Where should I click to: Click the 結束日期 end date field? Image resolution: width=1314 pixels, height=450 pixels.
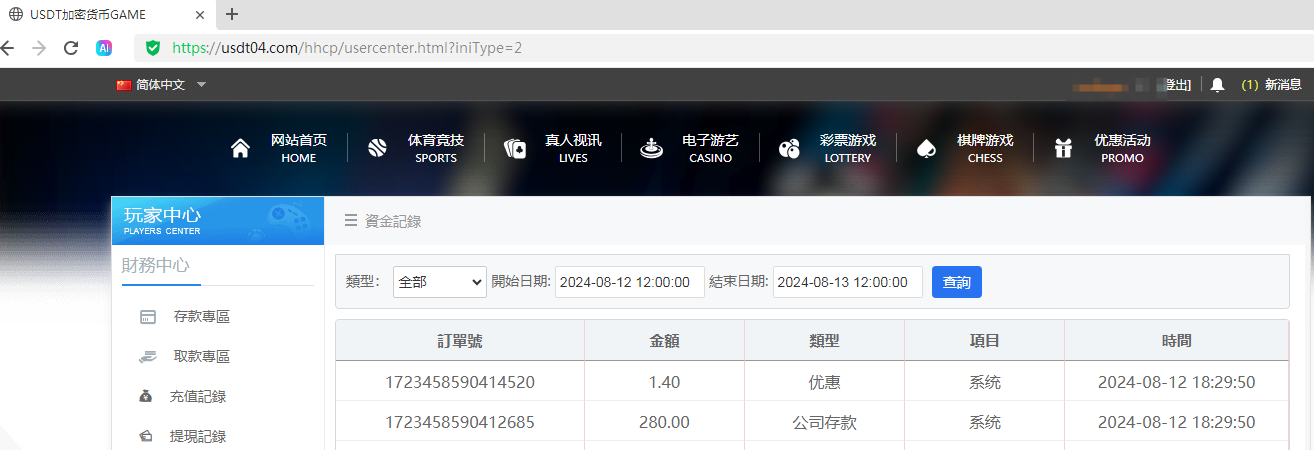(848, 282)
